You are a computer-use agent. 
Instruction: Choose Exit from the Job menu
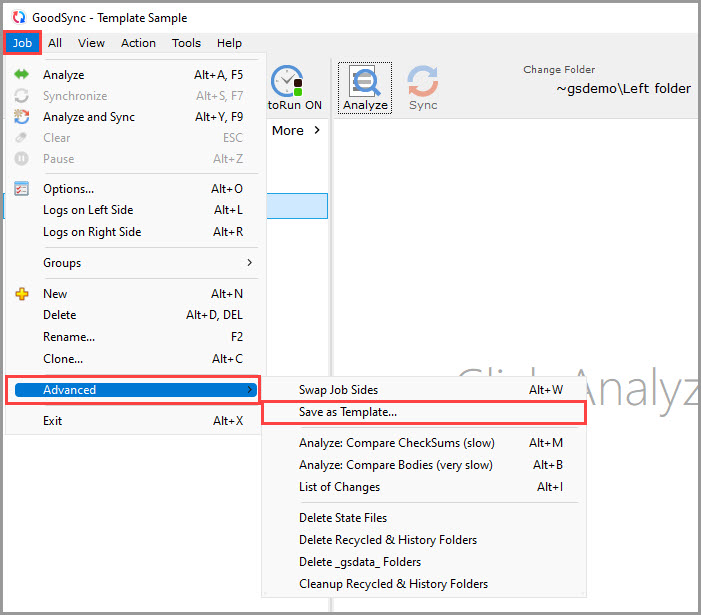pyautogui.click(x=132, y=421)
